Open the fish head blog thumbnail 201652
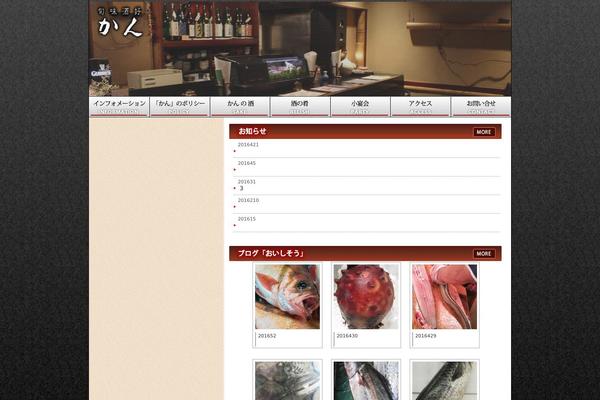This screenshot has height=400, width=600. click(x=287, y=297)
